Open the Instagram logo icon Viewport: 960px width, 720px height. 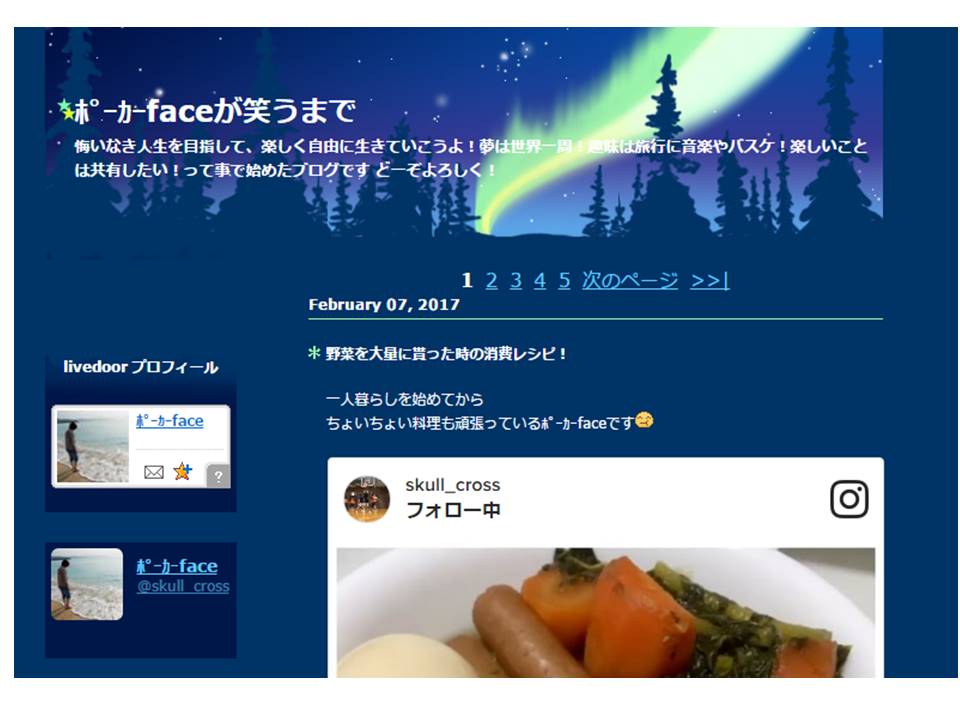pyautogui.click(x=849, y=499)
